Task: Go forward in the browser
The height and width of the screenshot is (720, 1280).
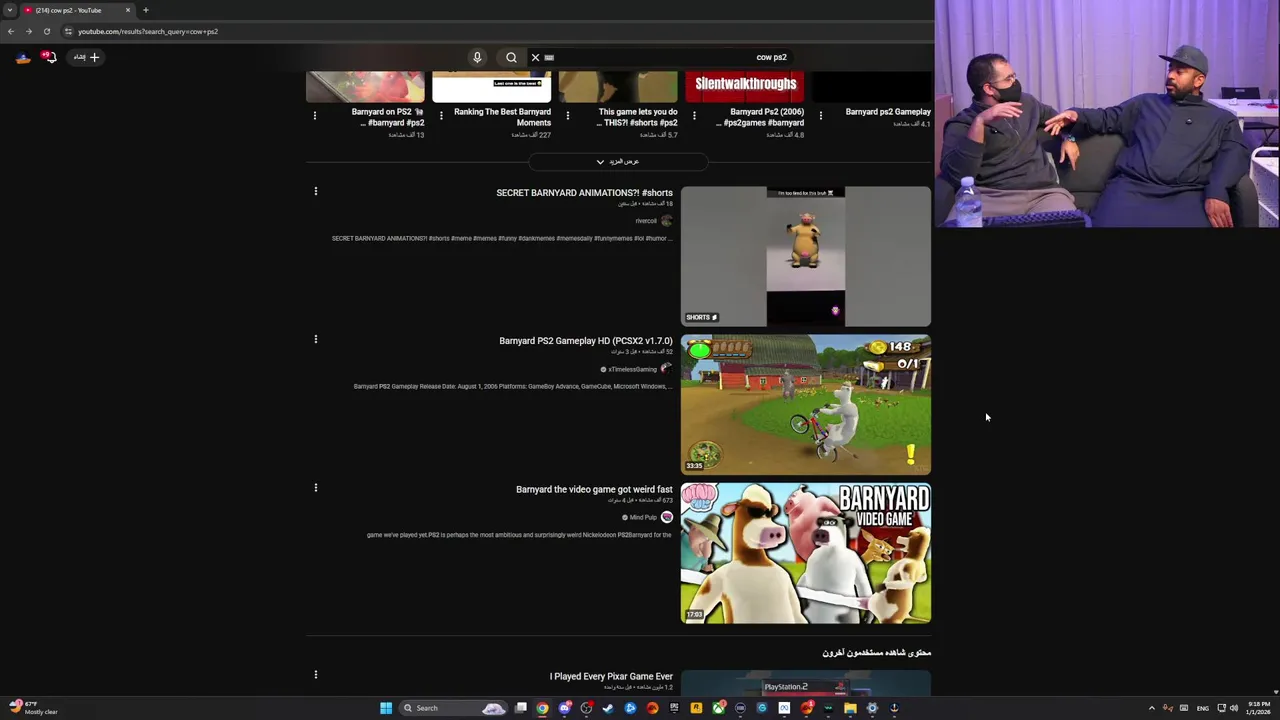Action: point(28,31)
